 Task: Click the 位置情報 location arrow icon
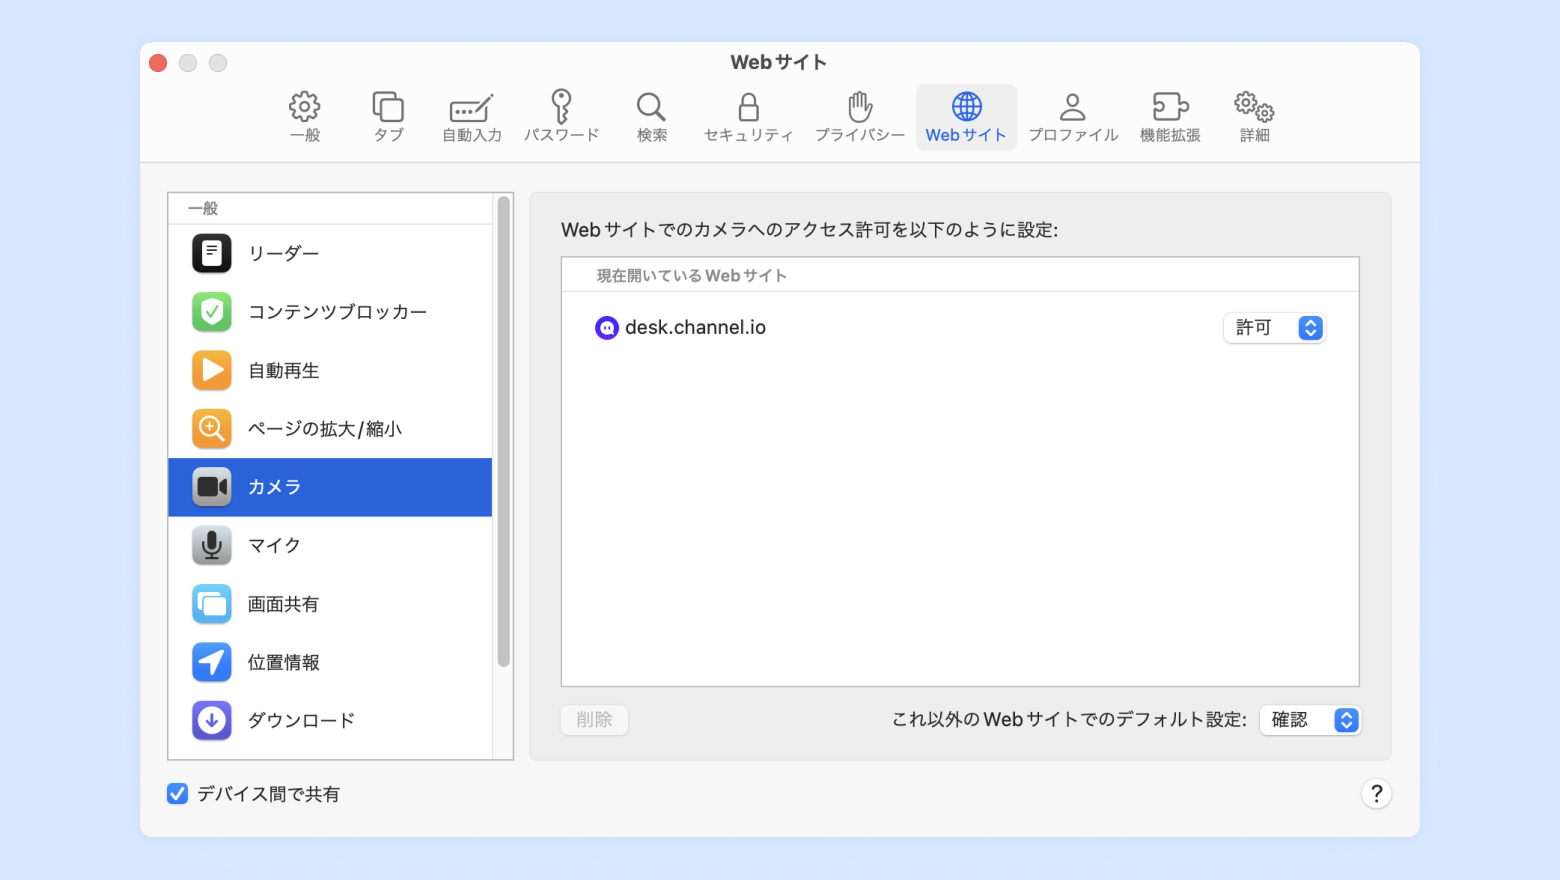pyautogui.click(x=212, y=662)
